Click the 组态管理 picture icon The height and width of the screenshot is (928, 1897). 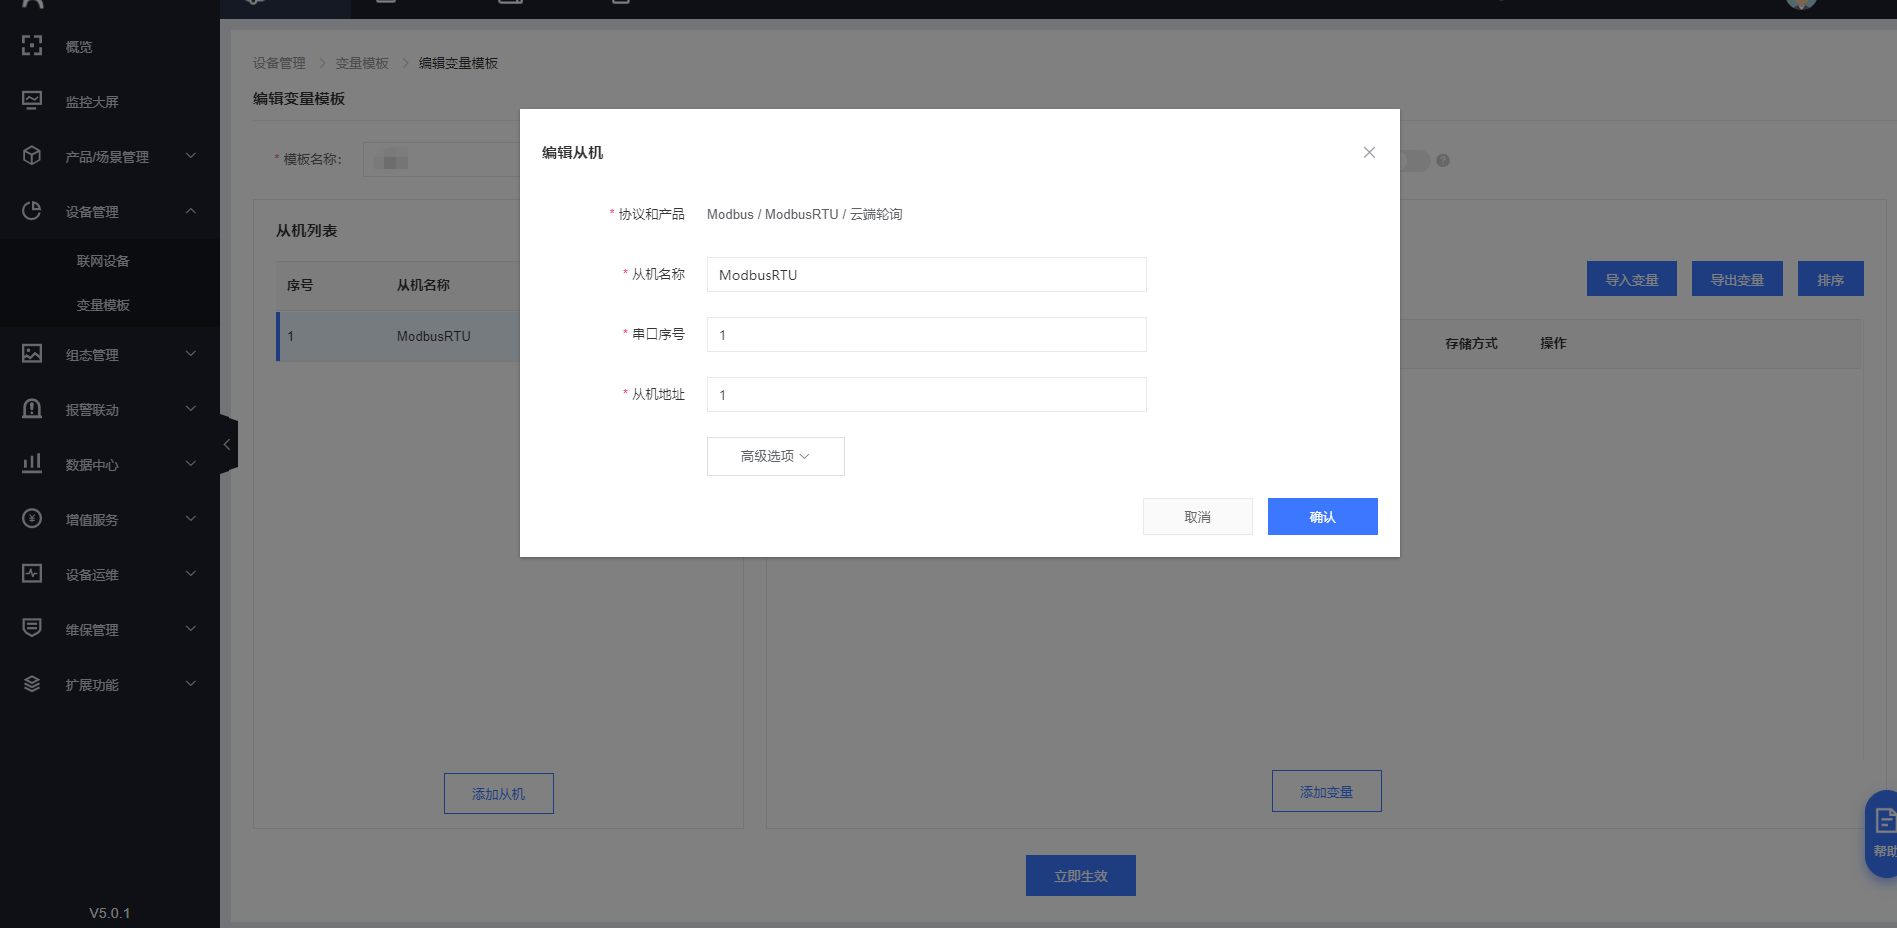pyautogui.click(x=32, y=354)
